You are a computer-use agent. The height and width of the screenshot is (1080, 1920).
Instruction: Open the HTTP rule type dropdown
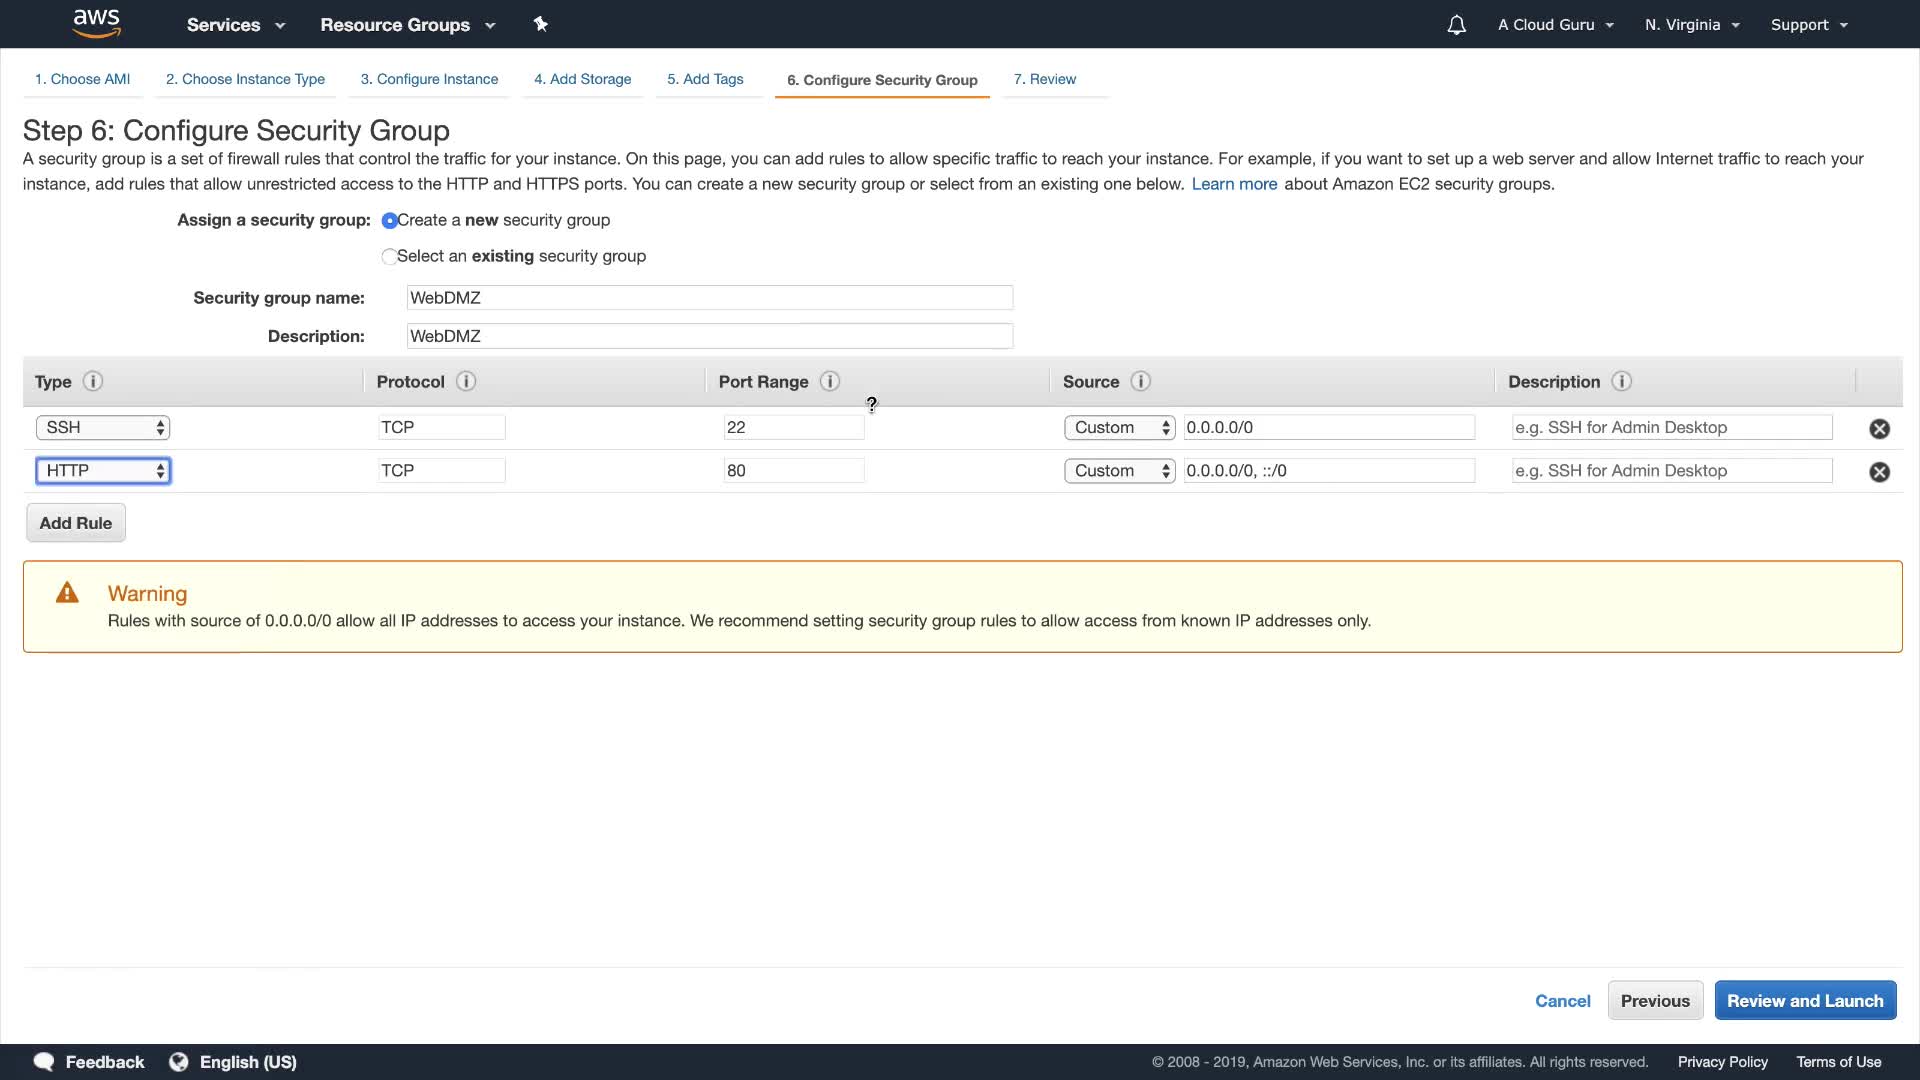click(103, 471)
